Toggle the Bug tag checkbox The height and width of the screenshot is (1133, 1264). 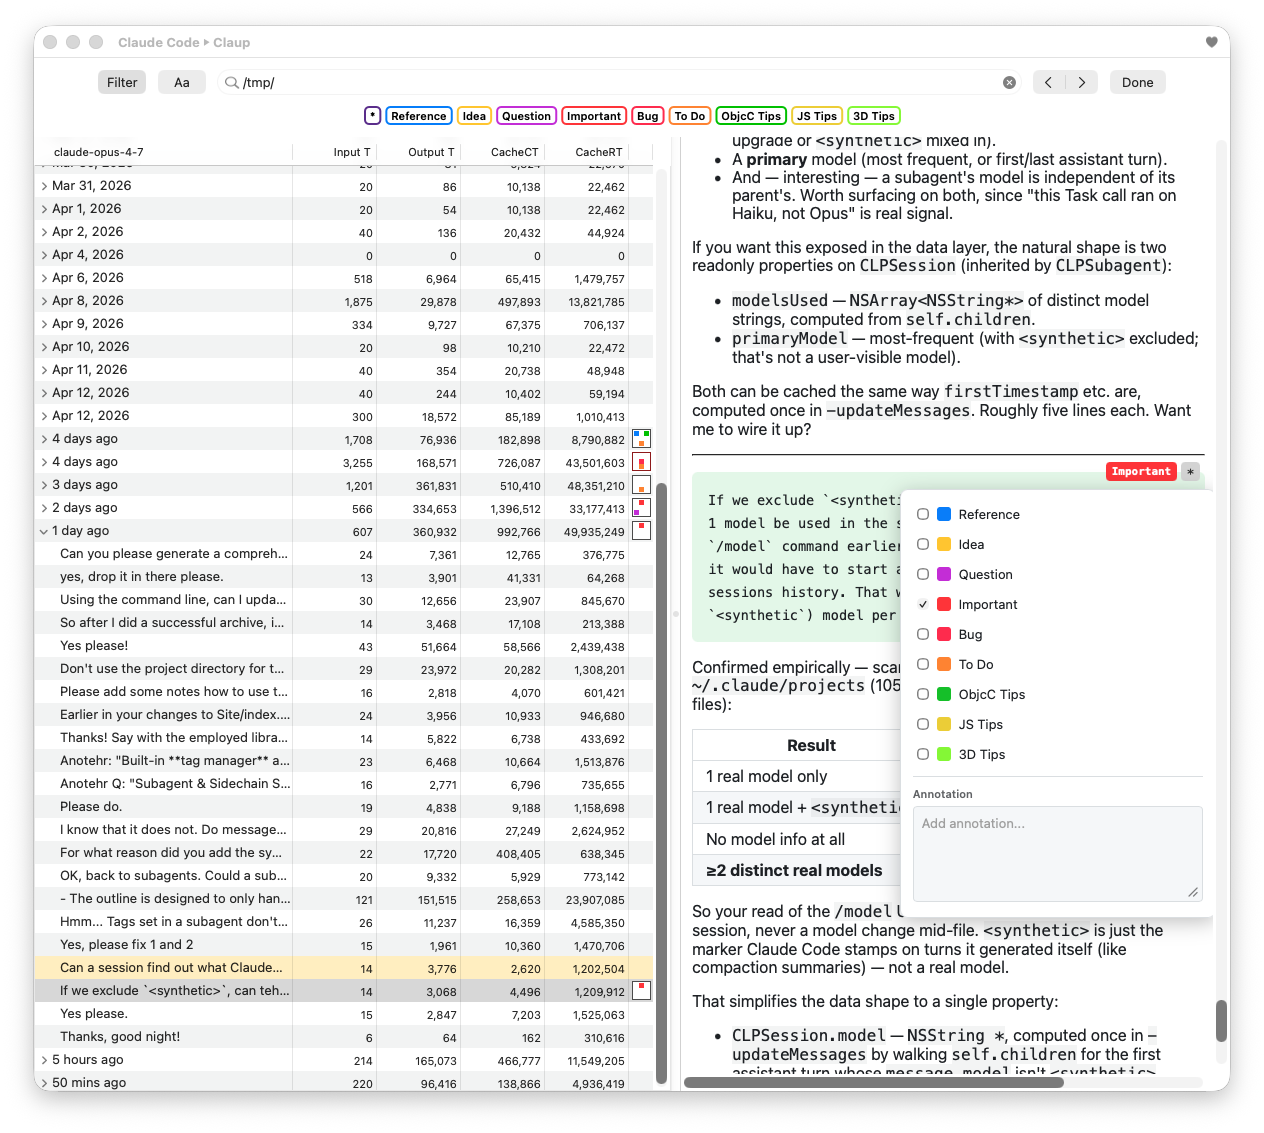(923, 634)
